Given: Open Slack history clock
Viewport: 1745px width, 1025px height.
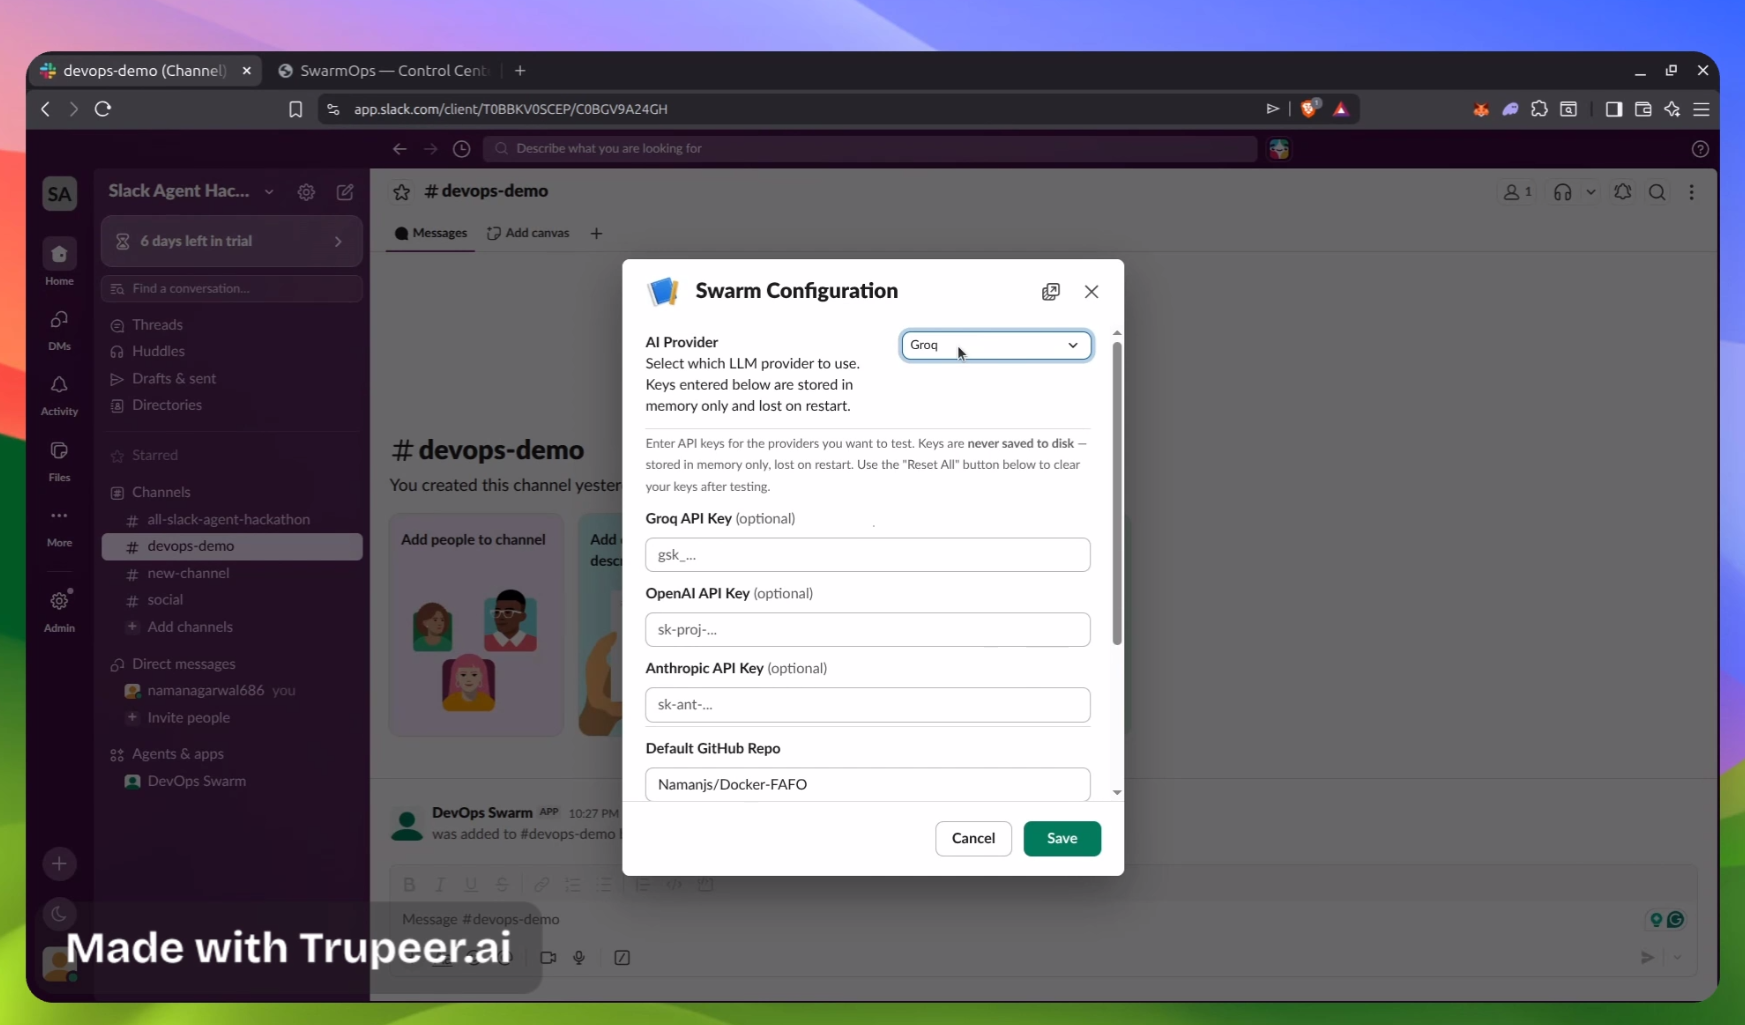Looking at the screenshot, I should pos(461,149).
